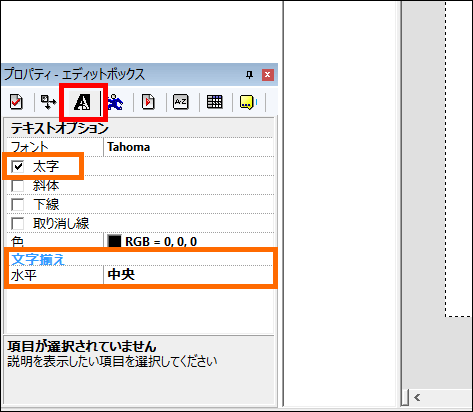Click the yellow note comment icon

(247, 102)
